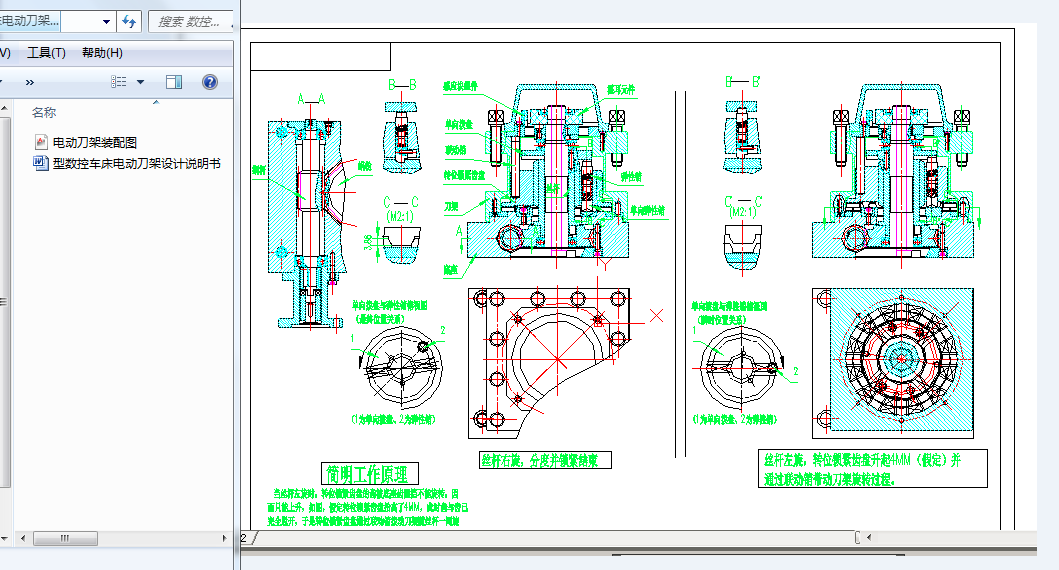The height and width of the screenshot is (570, 1059).
Task: Open the address bar history dropdown
Action: [107, 21]
